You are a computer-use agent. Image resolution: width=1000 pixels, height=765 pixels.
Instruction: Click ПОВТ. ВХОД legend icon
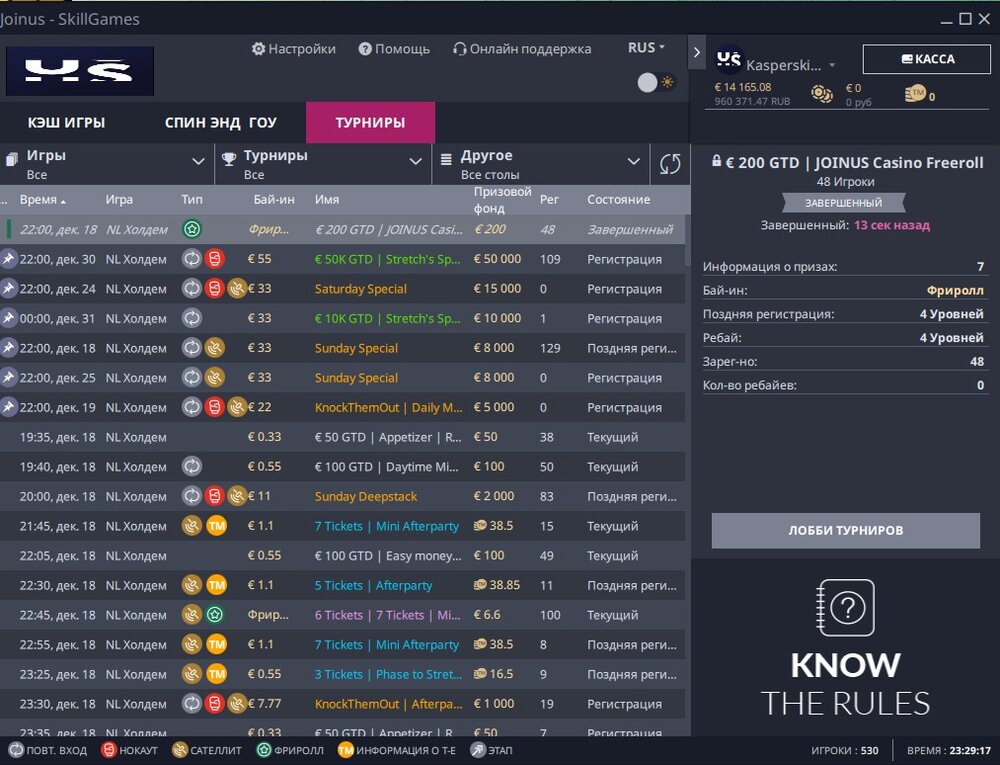coord(16,750)
